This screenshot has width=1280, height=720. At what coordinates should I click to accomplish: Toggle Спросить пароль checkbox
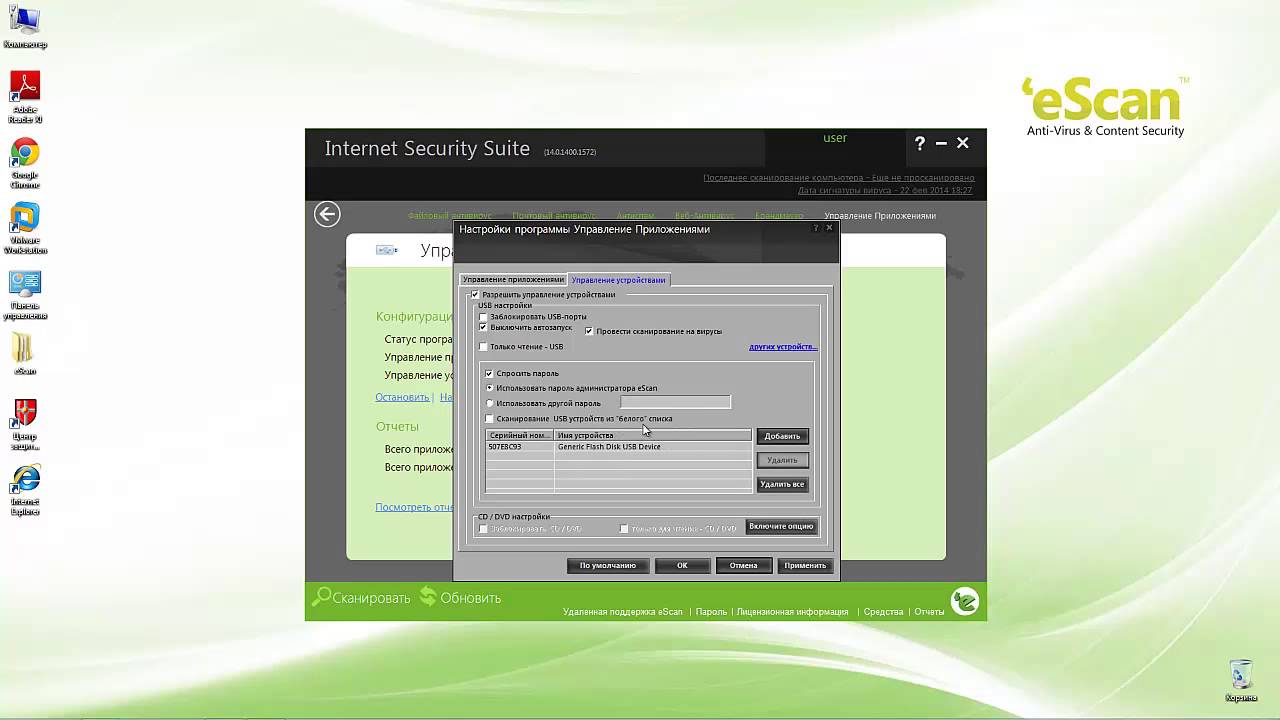pyautogui.click(x=489, y=373)
